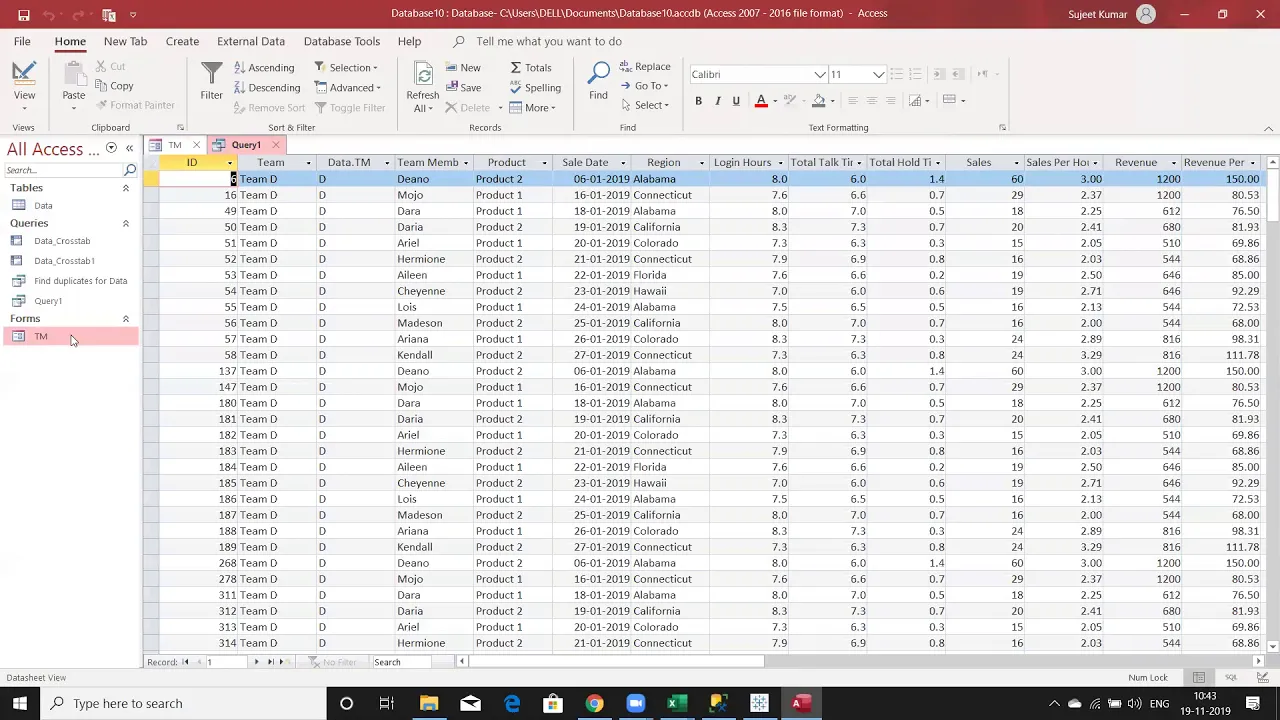Click Tell me what you want to do
Viewport: 1280px width, 720px height.
click(x=549, y=41)
